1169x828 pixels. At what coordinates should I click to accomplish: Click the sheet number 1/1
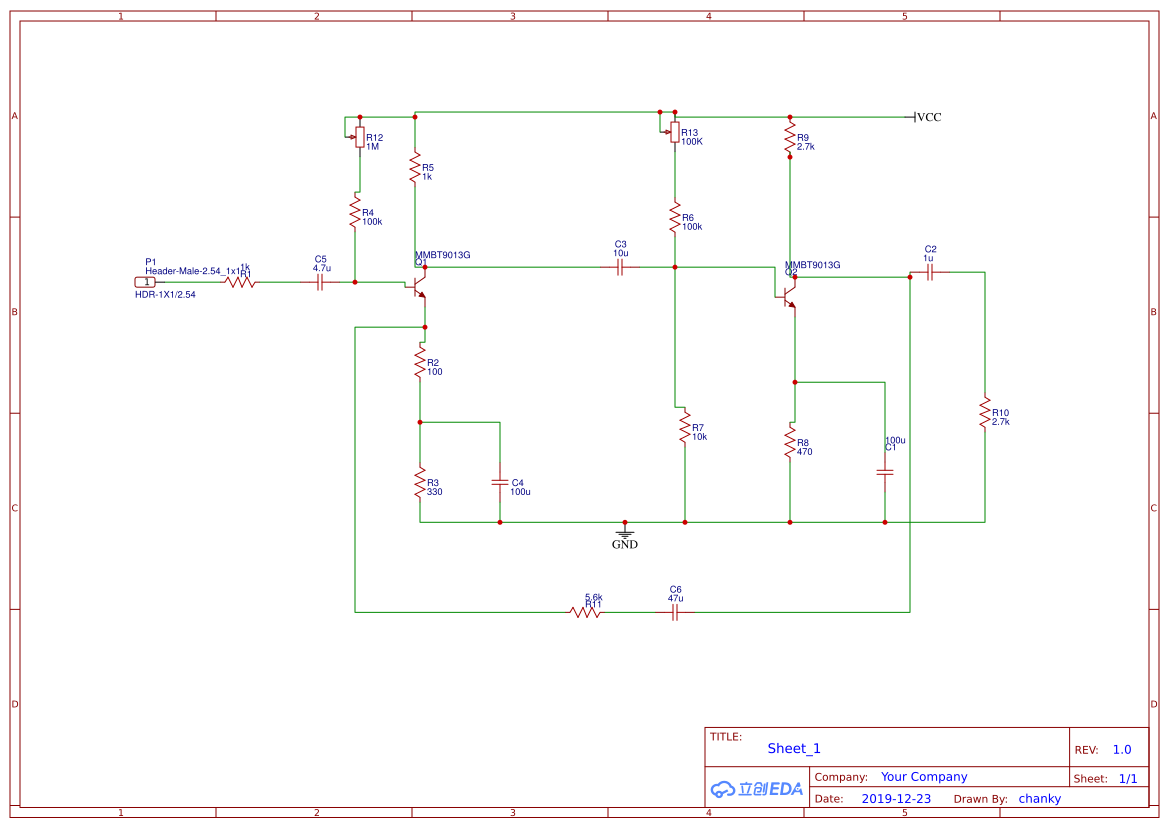pos(1128,779)
